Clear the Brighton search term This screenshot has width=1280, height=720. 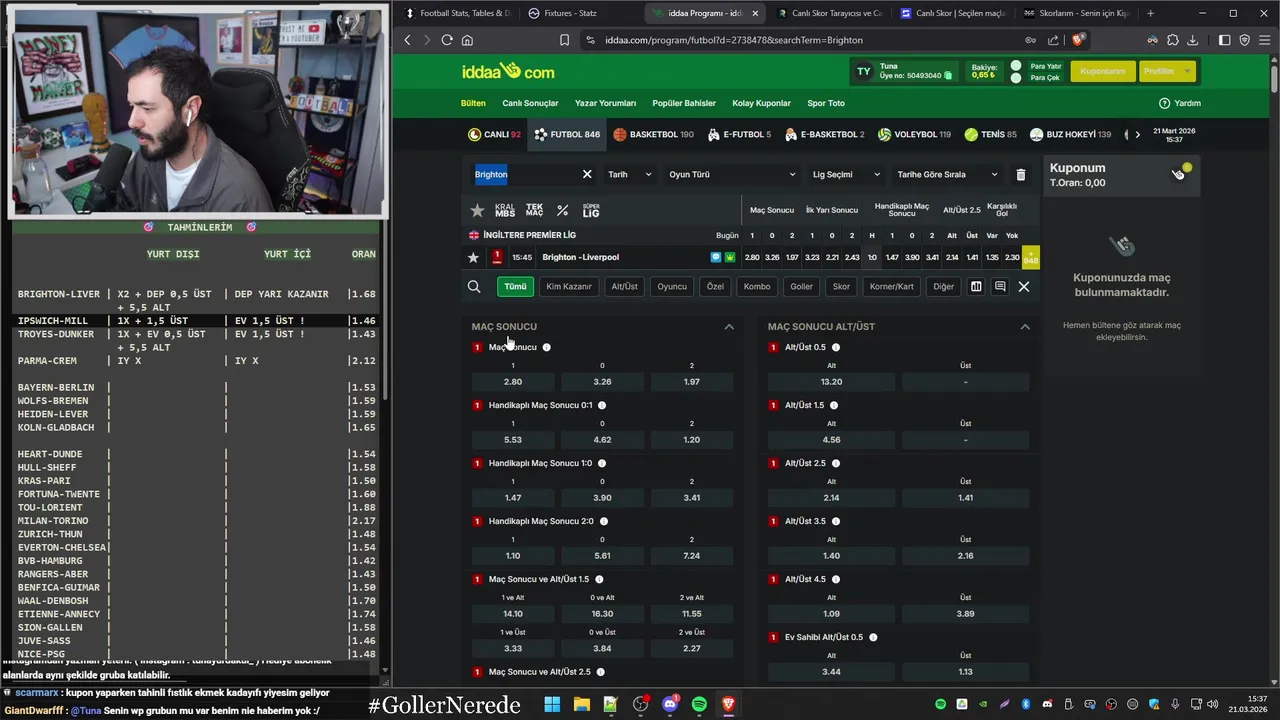(587, 174)
